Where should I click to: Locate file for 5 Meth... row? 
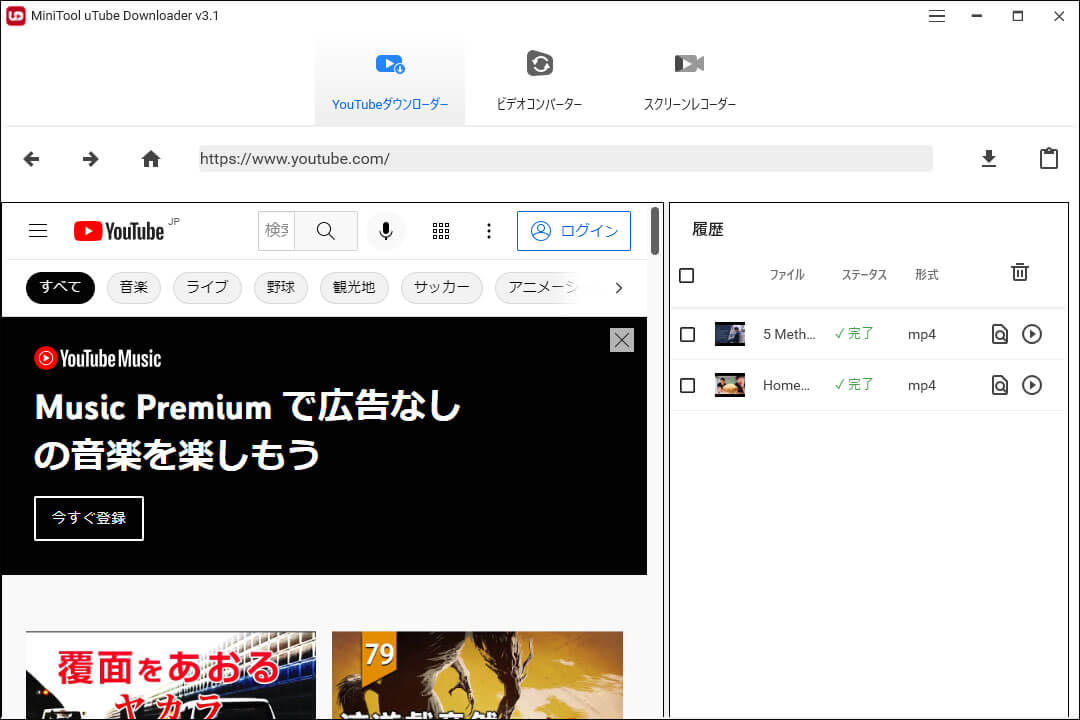tap(999, 334)
